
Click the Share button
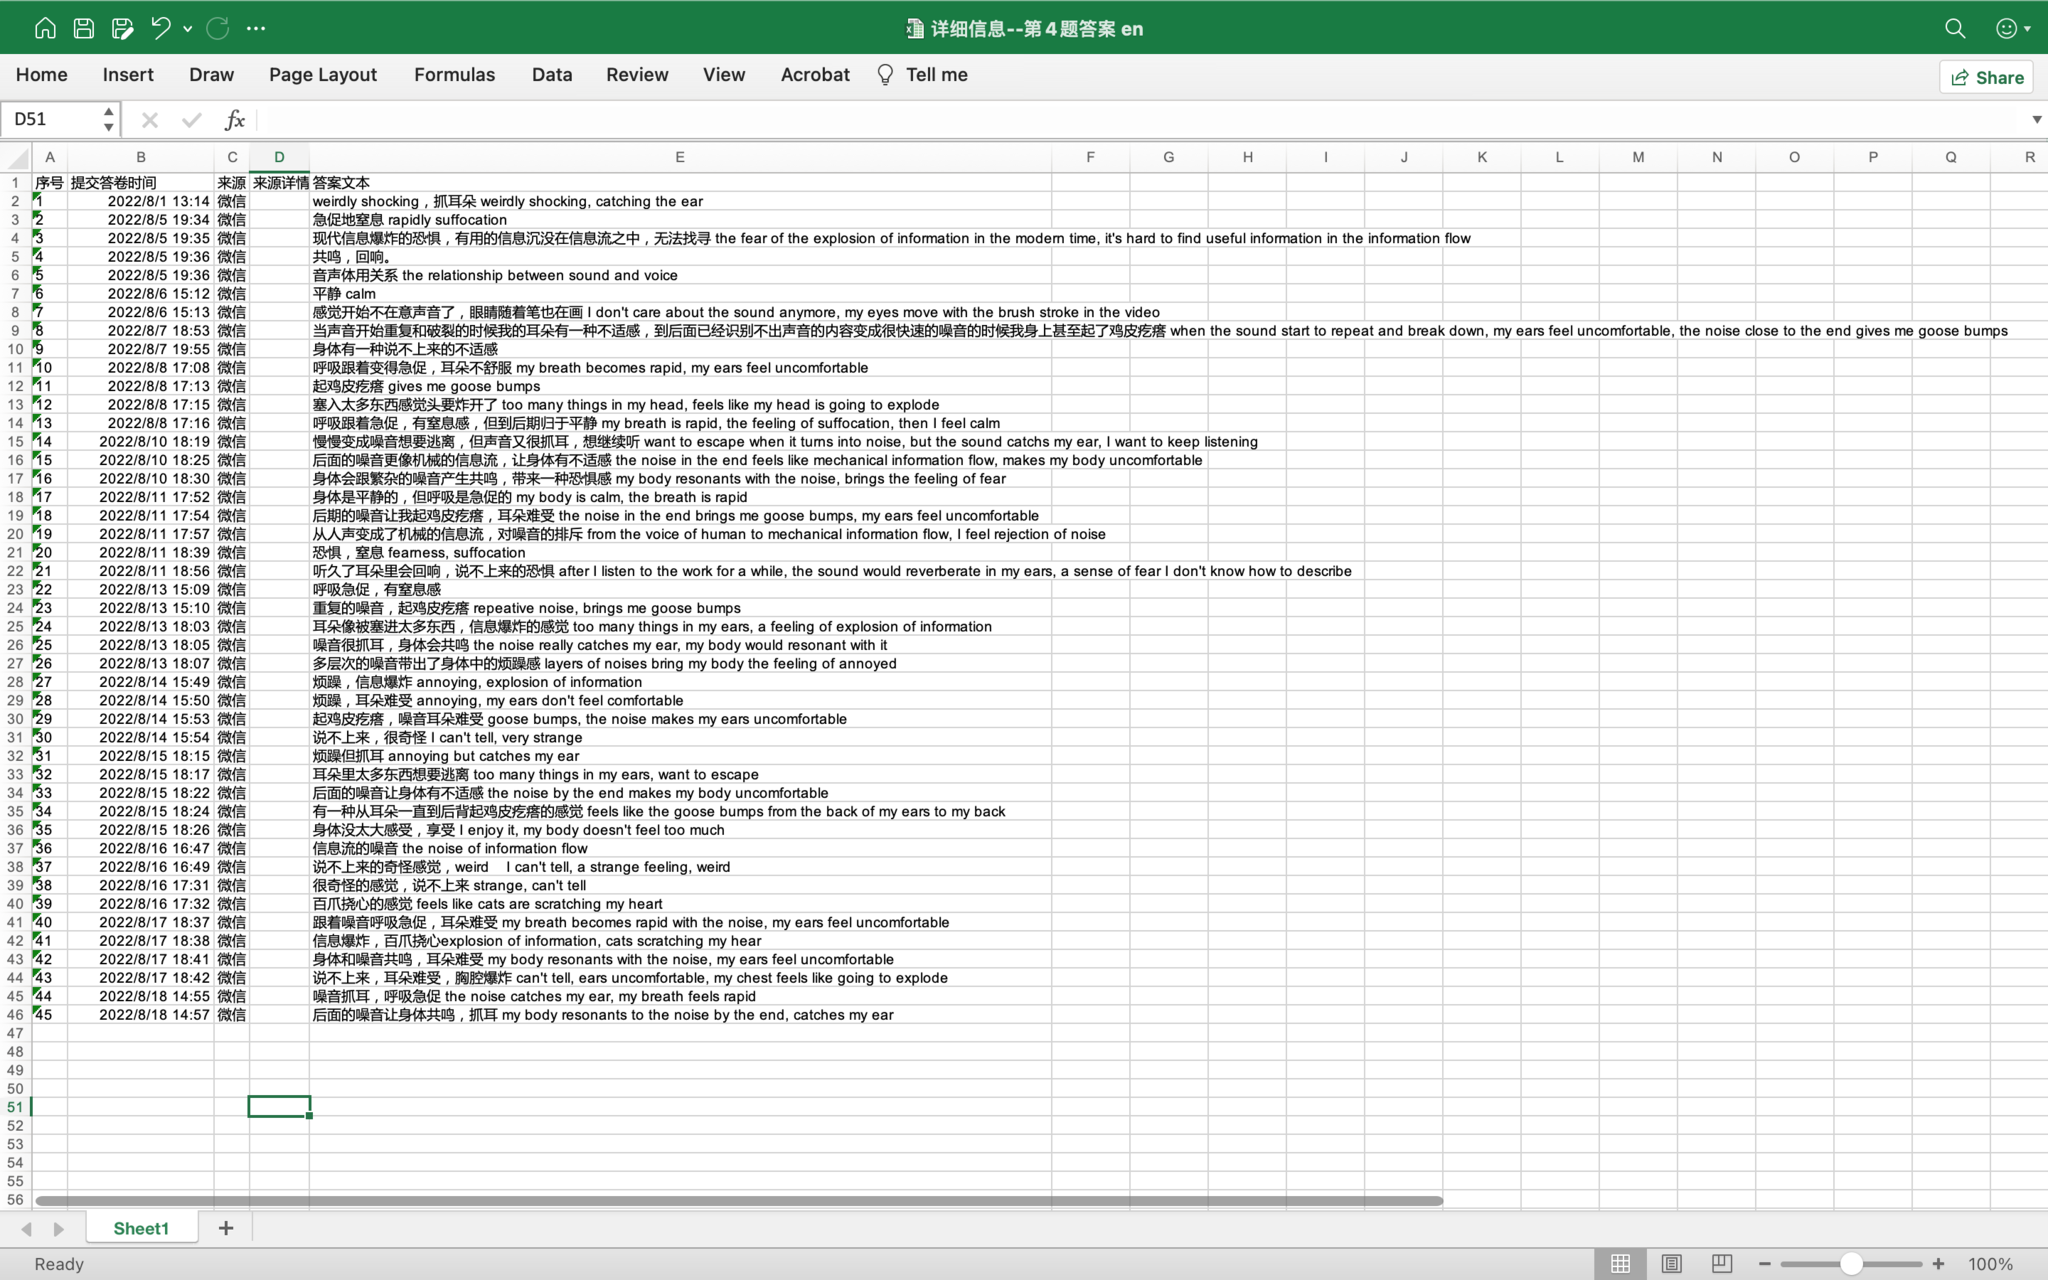[x=1986, y=77]
